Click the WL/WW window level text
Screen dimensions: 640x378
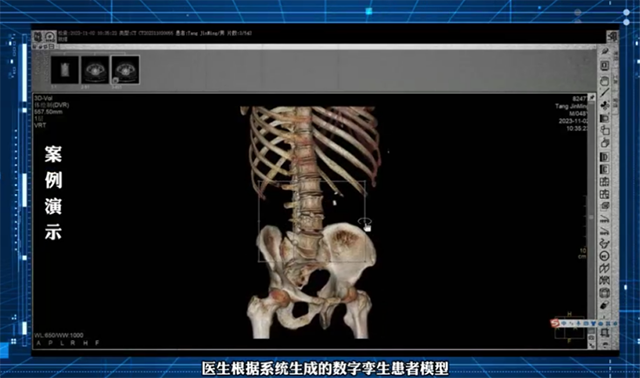(59, 335)
